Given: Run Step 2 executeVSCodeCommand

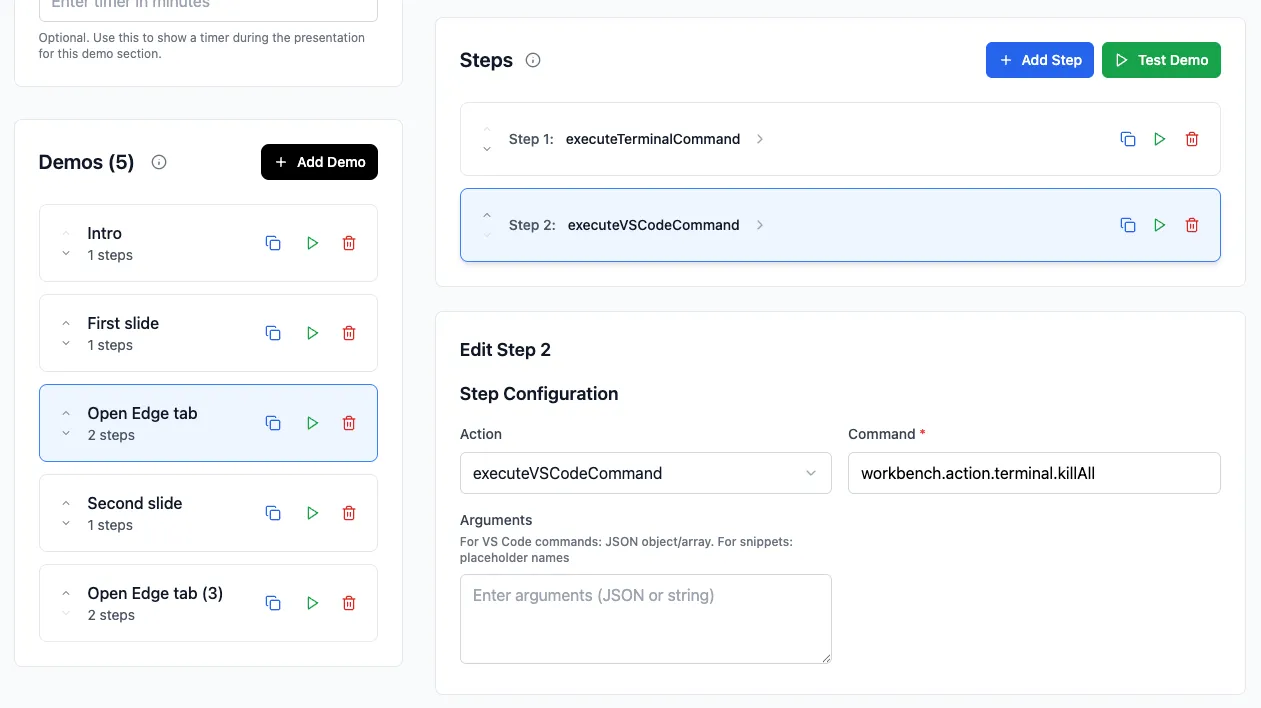Looking at the screenshot, I should click(x=1159, y=225).
